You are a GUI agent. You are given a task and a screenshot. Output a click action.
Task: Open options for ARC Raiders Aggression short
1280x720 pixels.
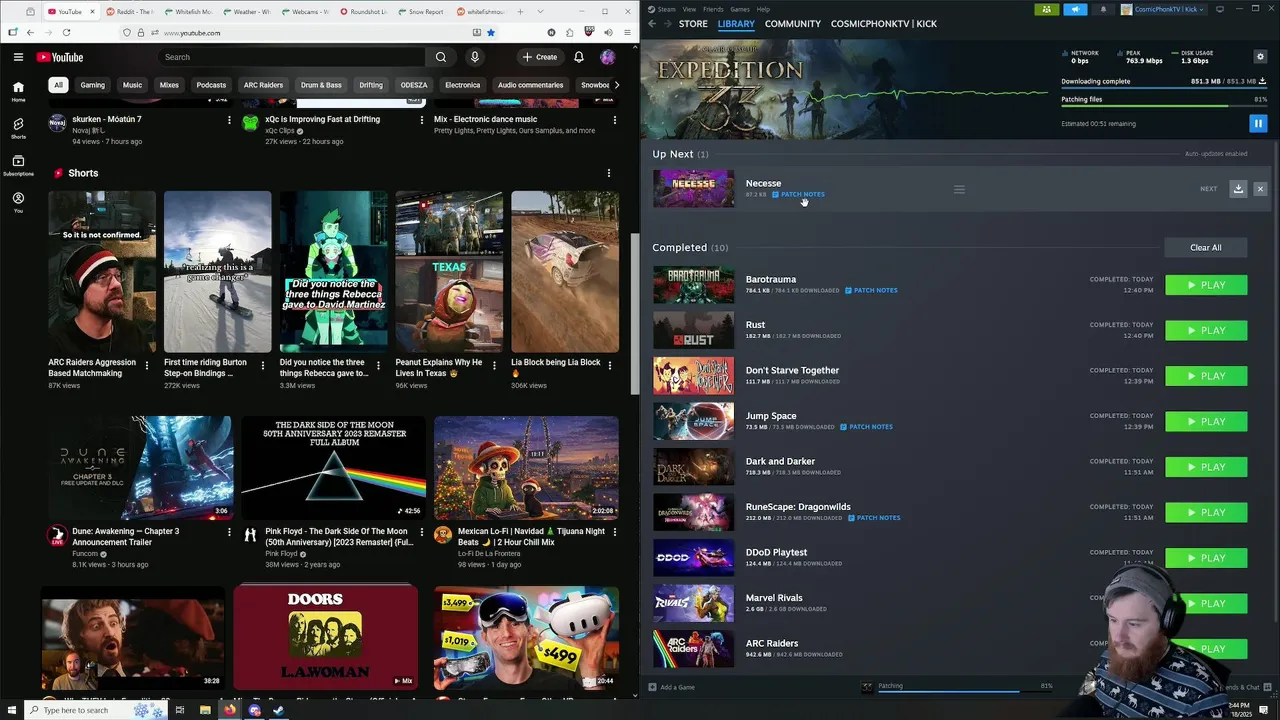pos(147,365)
